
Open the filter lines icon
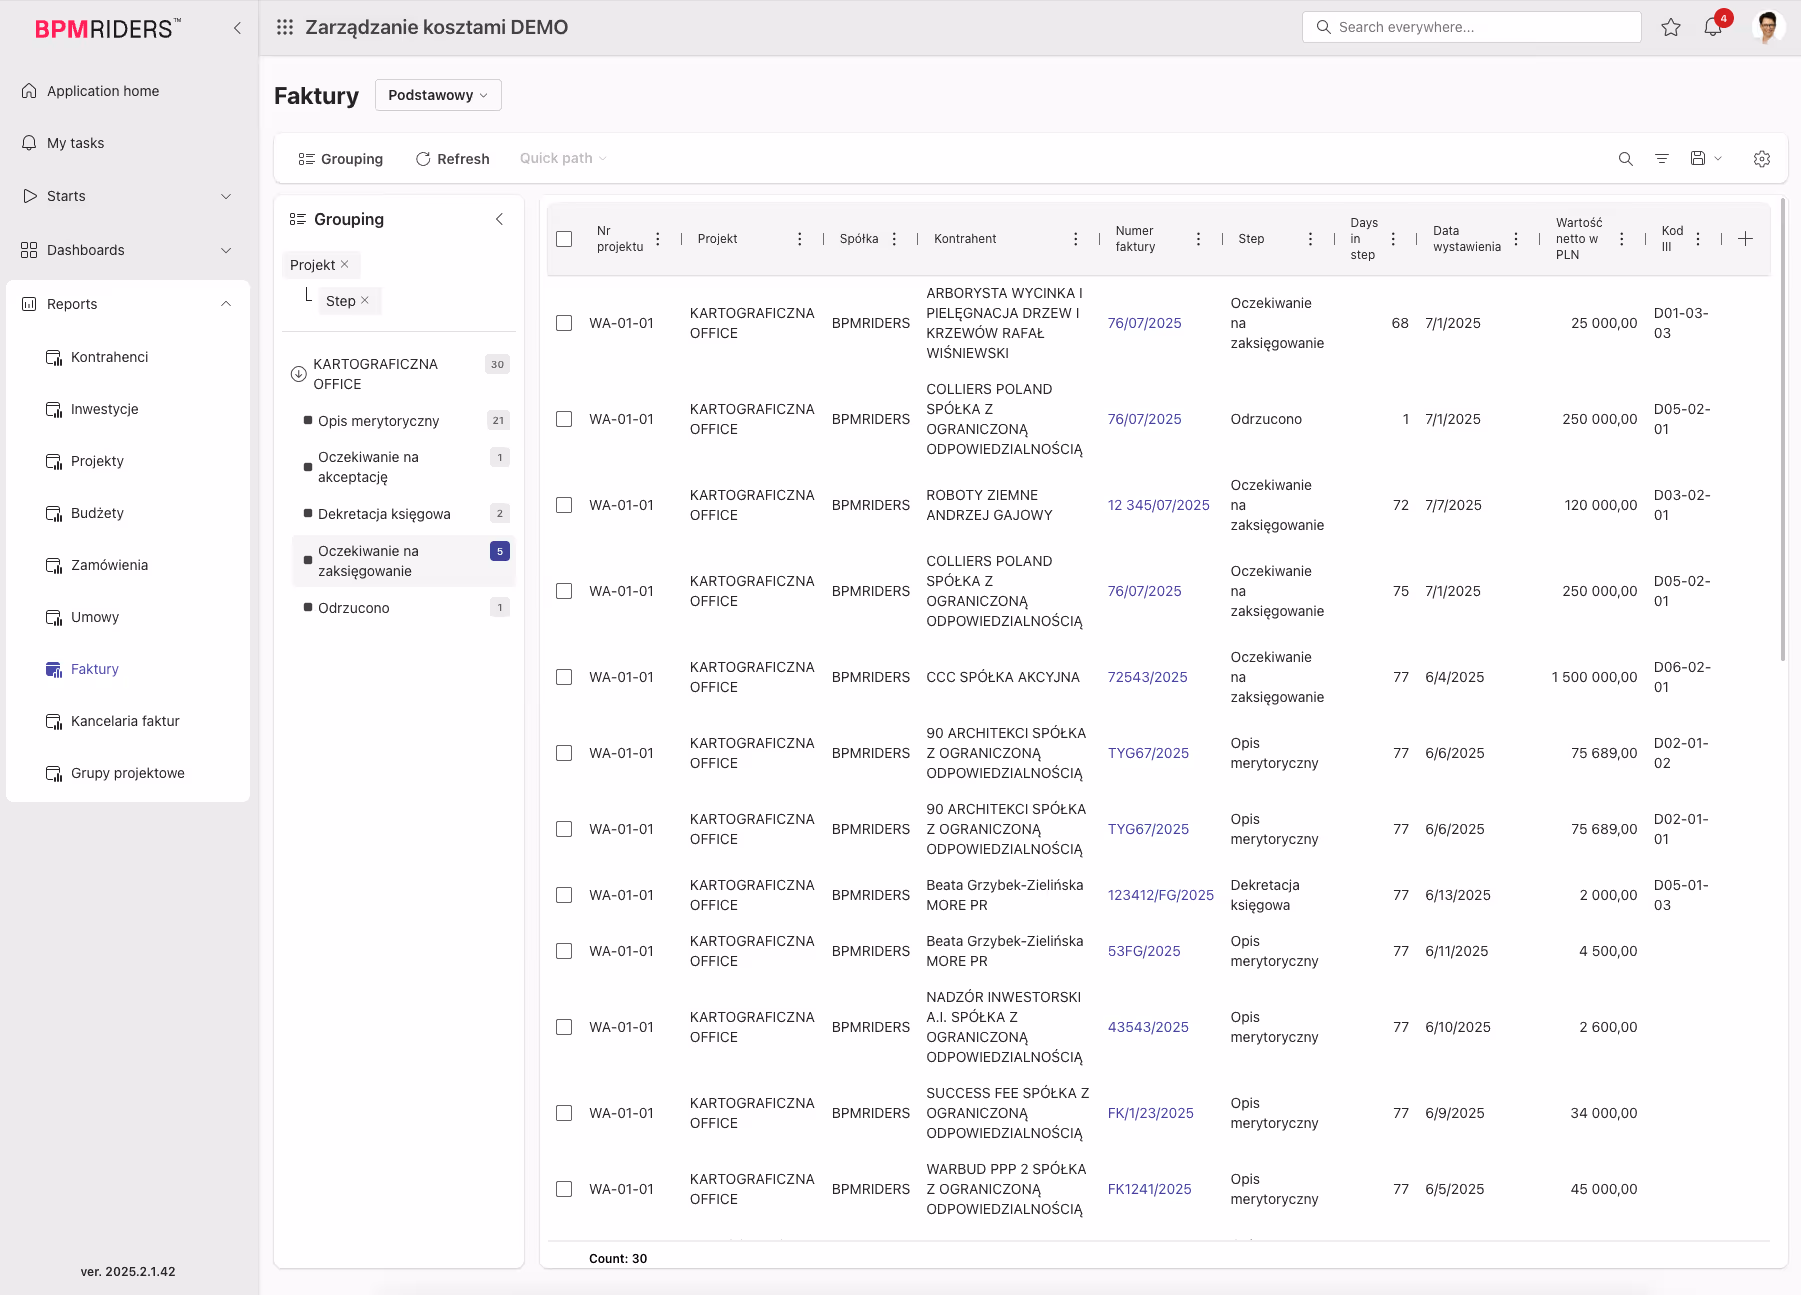click(x=1662, y=159)
